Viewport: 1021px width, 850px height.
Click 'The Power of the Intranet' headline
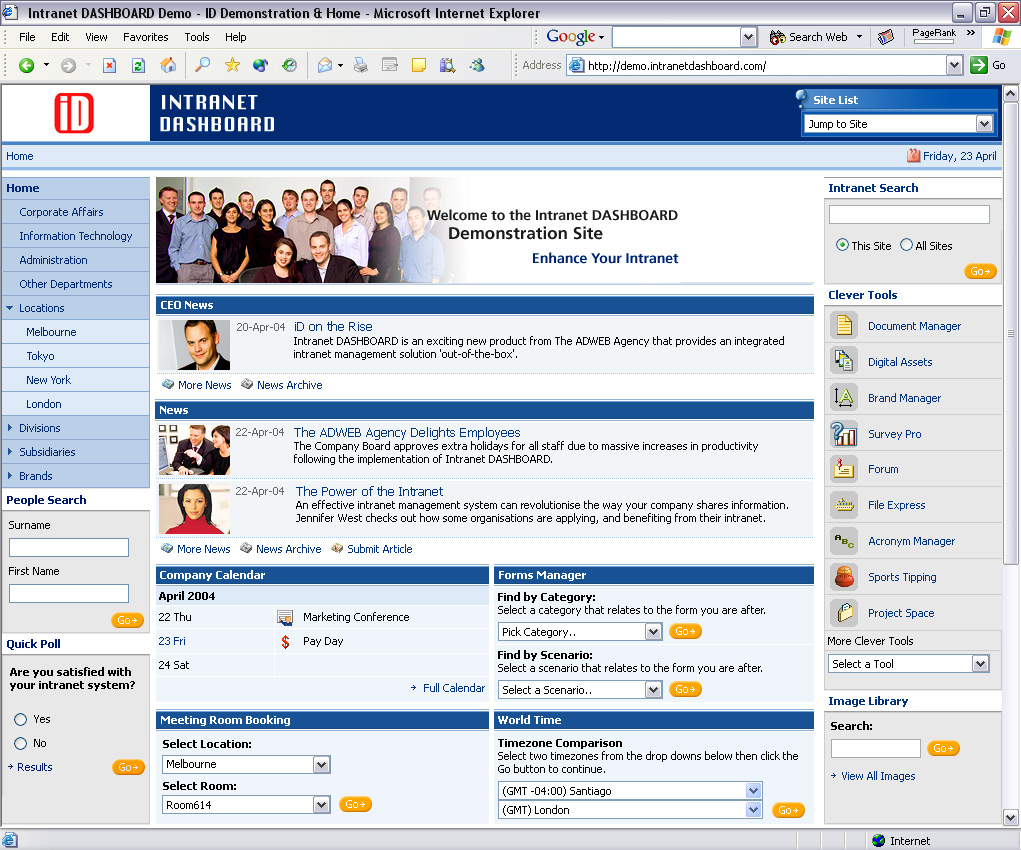pyautogui.click(x=369, y=491)
